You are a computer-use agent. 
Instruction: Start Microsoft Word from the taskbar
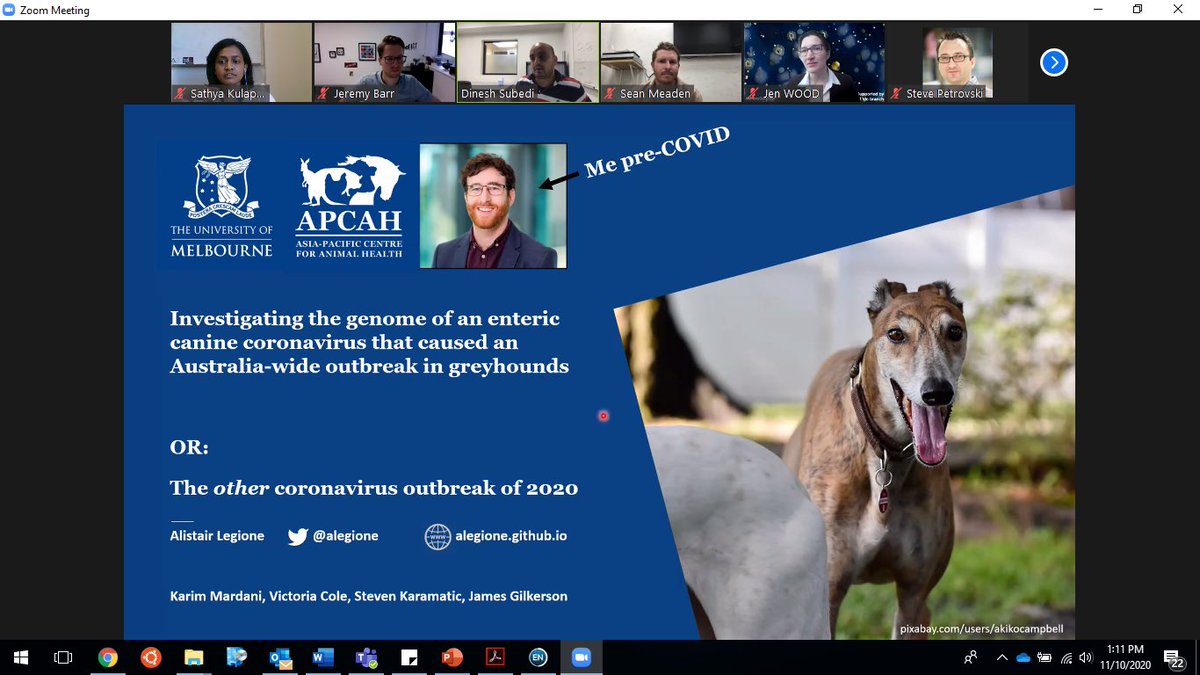(322, 658)
